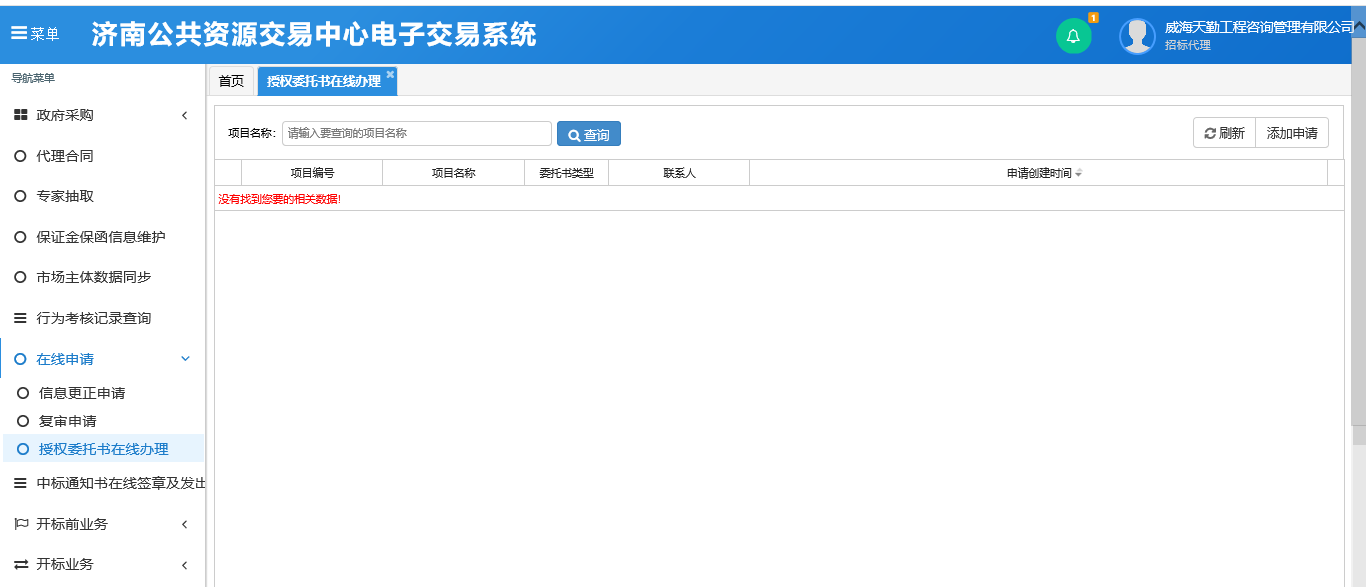Select the 代理合同 sidebar item

point(65,155)
